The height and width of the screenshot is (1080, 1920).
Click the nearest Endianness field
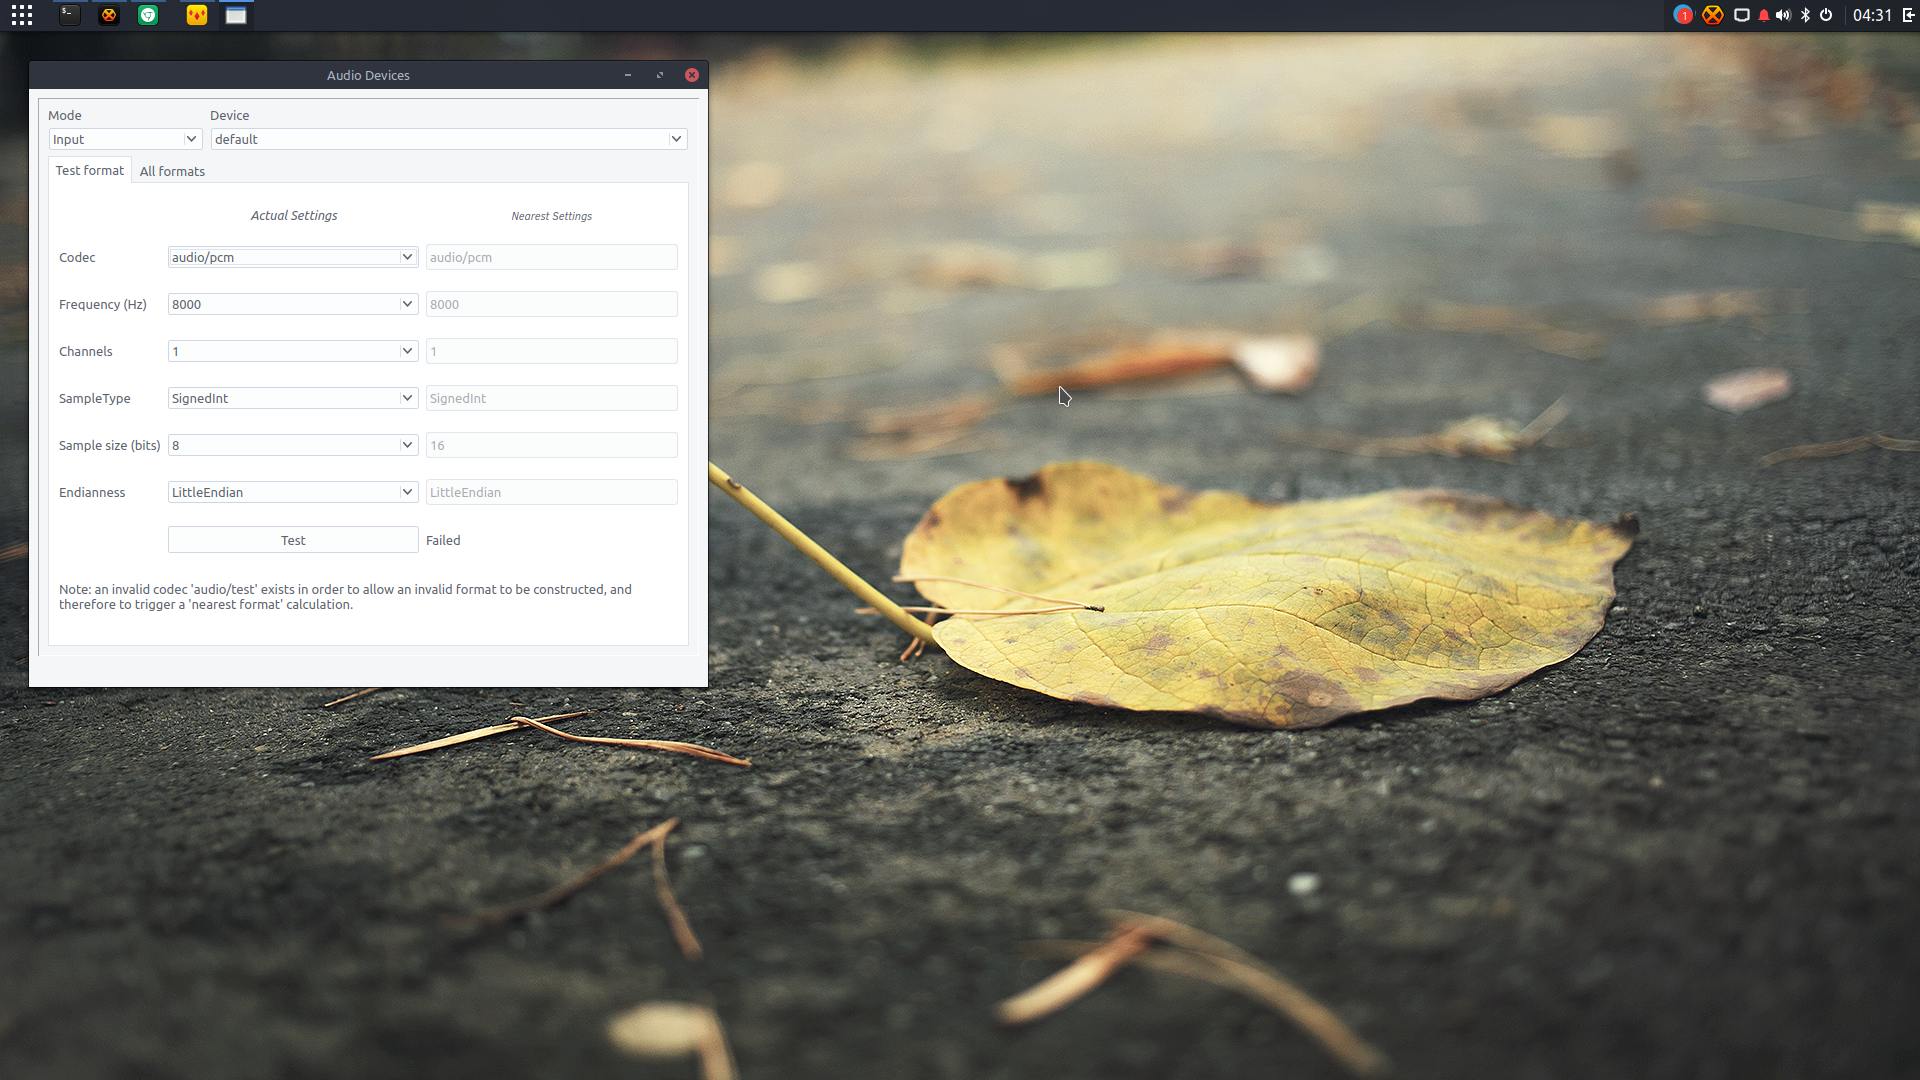(x=552, y=492)
